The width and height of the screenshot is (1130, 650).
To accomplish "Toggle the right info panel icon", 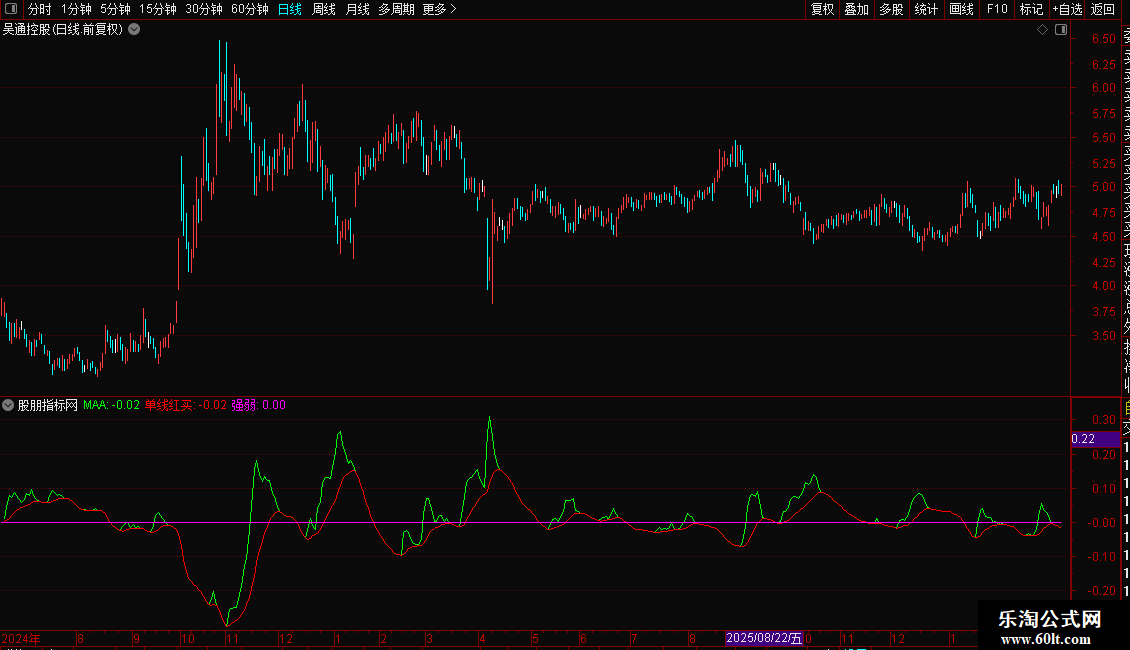I will (1061, 30).
